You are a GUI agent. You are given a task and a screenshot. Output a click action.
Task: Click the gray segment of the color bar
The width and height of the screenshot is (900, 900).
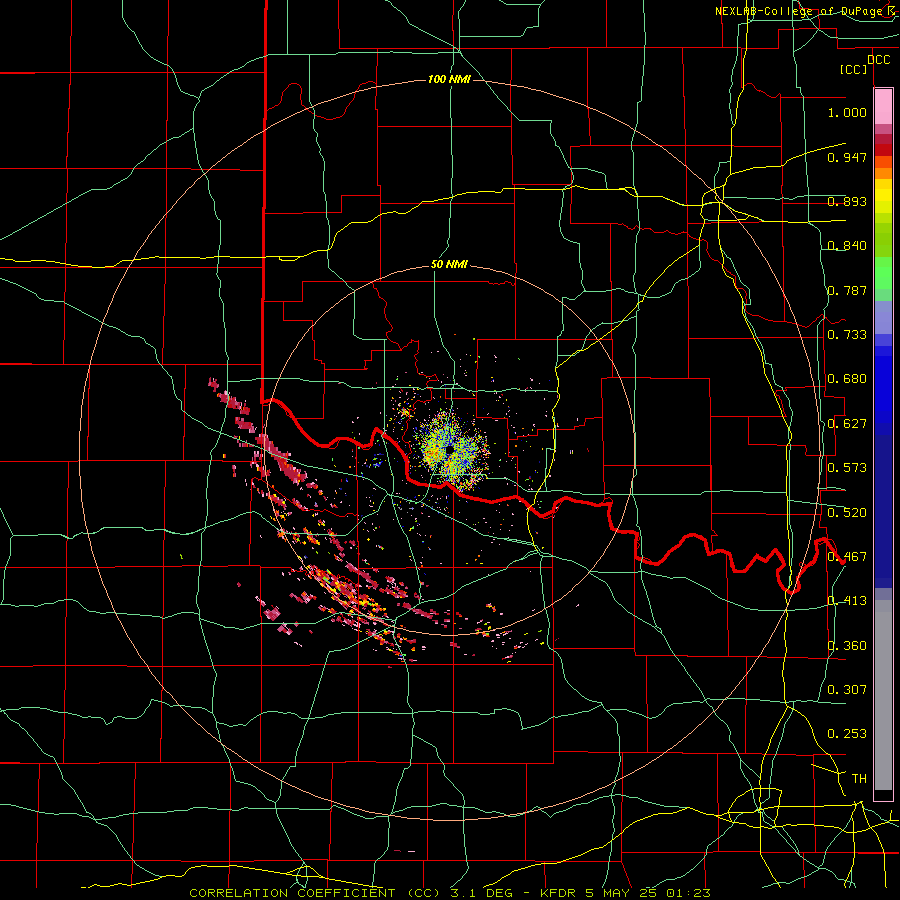(x=883, y=695)
